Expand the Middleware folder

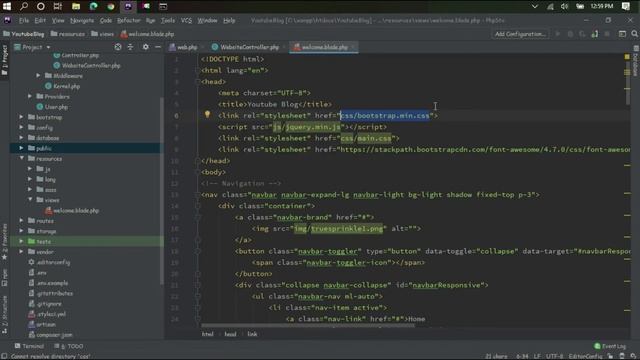(x=38, y=76)
